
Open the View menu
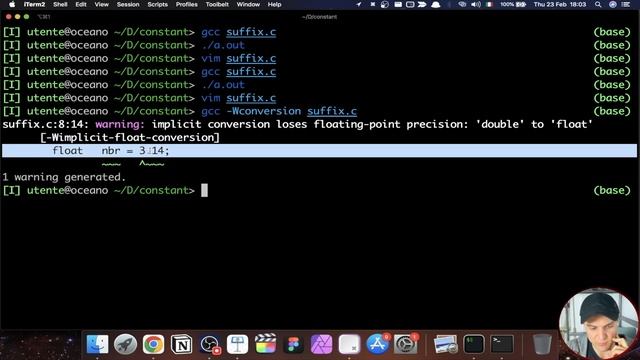(x=102, y=4)
